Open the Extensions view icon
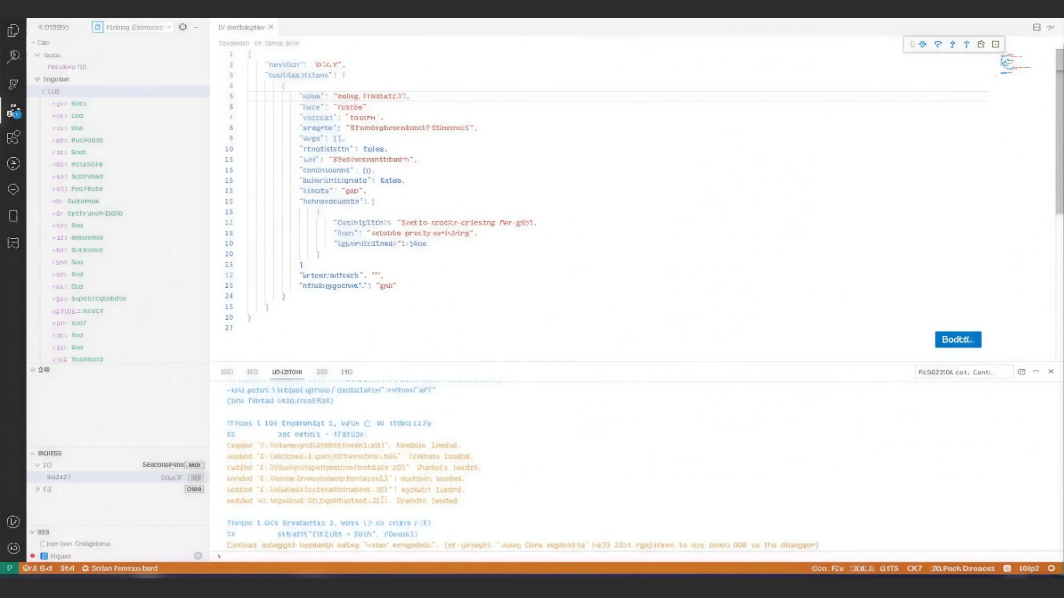 (13, 138)
